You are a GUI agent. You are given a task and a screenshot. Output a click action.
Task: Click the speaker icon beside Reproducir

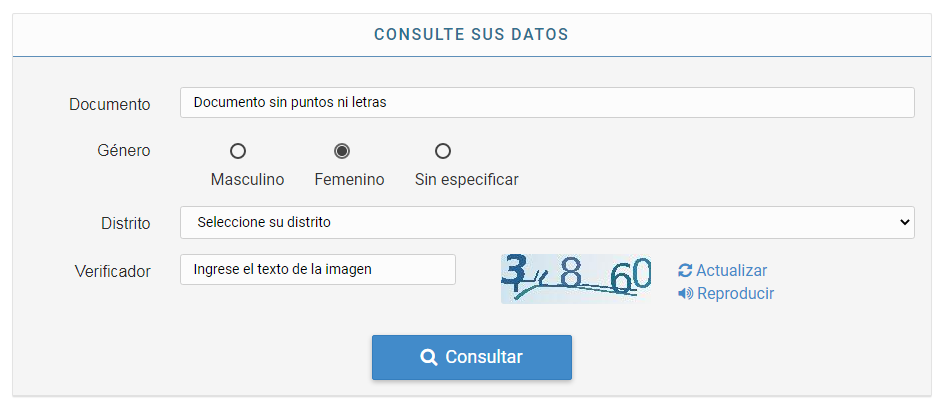tap(685, 293)
